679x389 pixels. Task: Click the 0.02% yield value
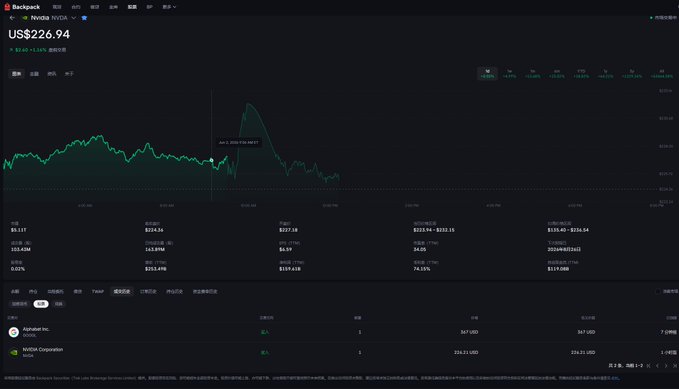point(18,269)
